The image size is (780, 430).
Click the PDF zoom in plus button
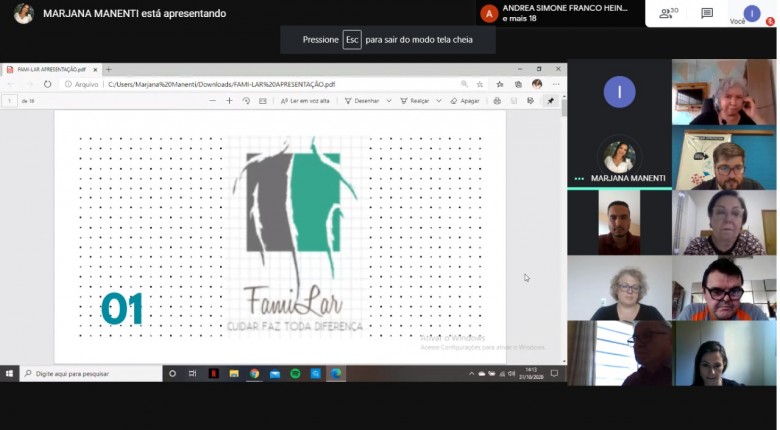[229, 101]
